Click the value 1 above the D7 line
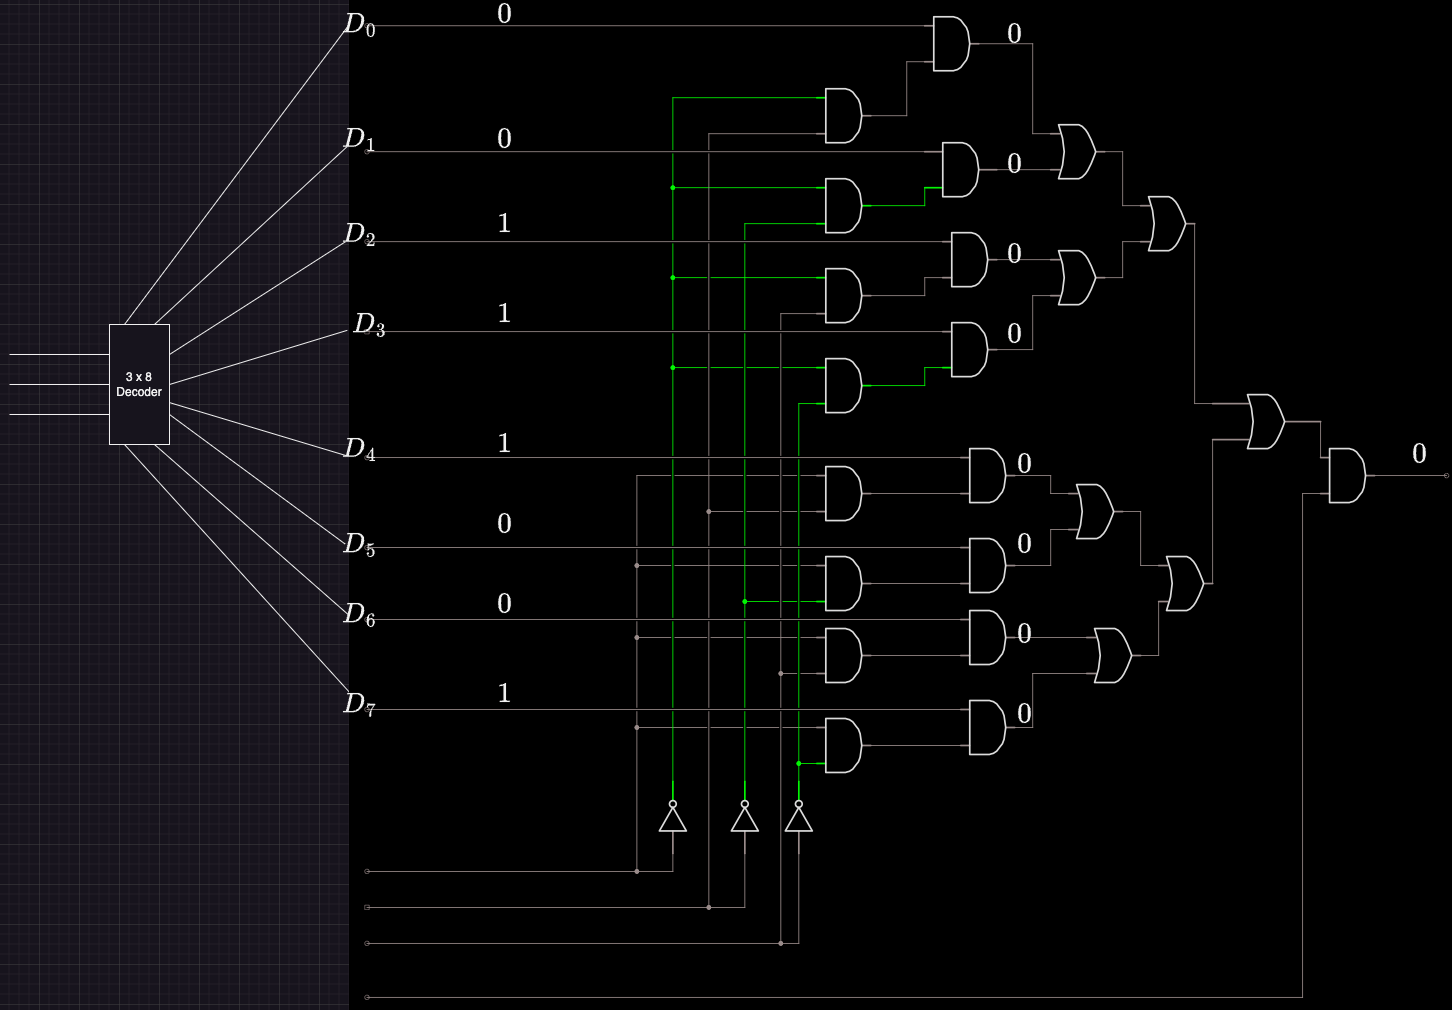 pos(504,693)
